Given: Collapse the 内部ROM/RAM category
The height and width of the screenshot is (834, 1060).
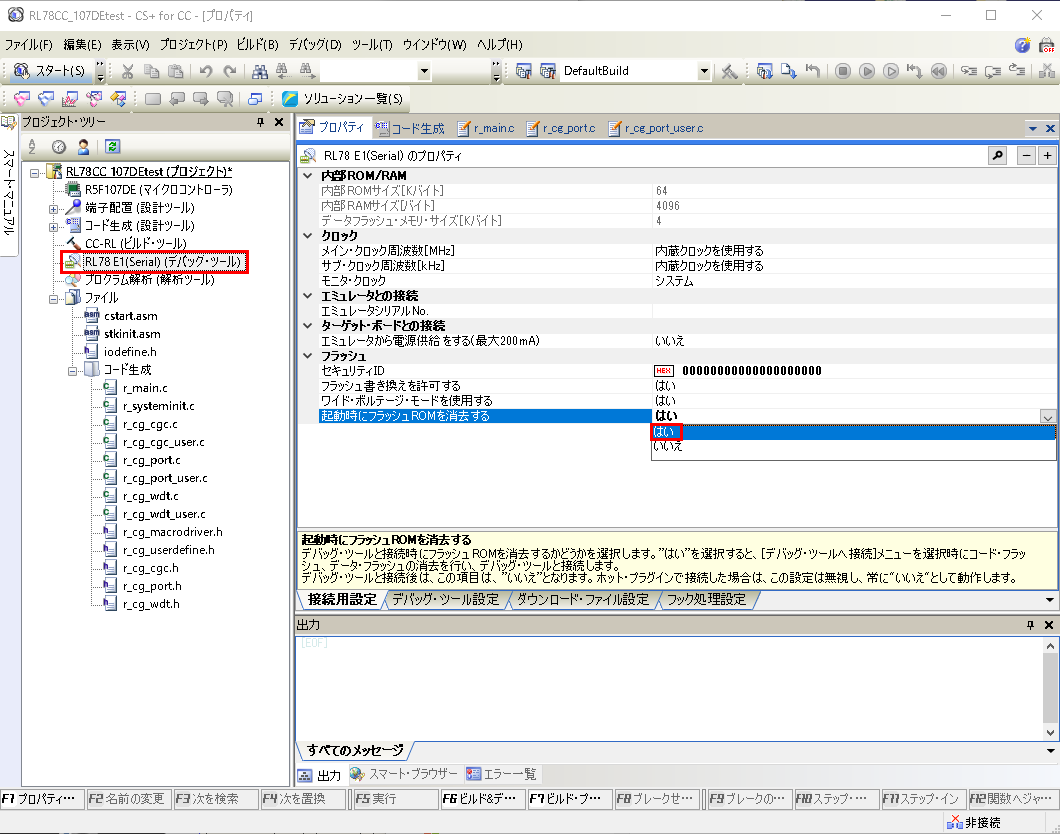Looking at the screenshot, I should pyautogui.click(x=308, y=176).
